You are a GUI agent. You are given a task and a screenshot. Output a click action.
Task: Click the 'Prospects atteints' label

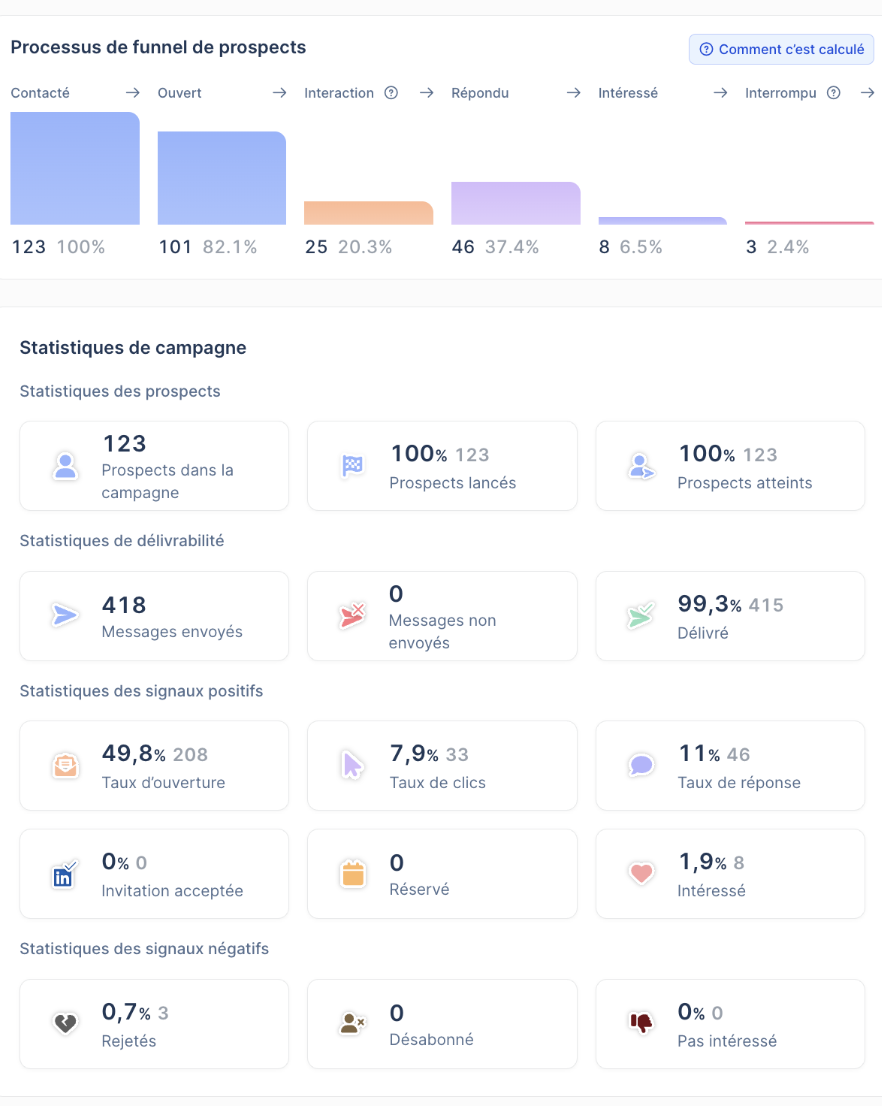(744, 483)
